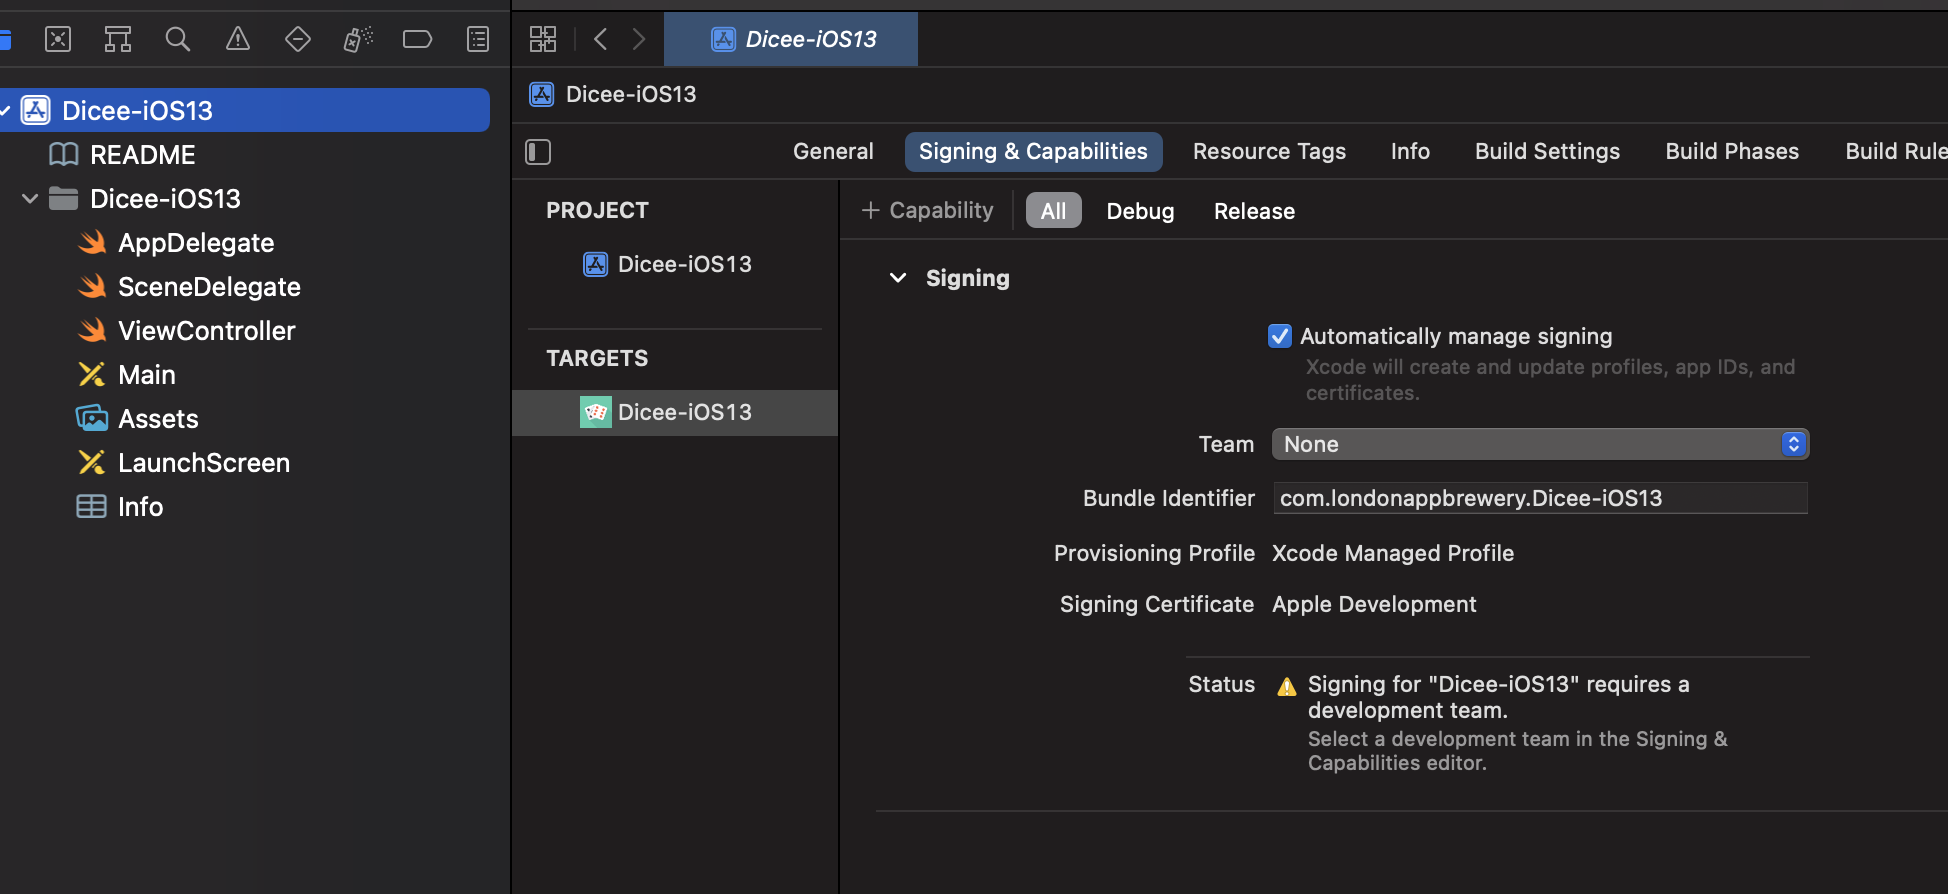Hide the project and targets list sidebar
This screenshot has width=1948, height=894.
pos(538,152)
